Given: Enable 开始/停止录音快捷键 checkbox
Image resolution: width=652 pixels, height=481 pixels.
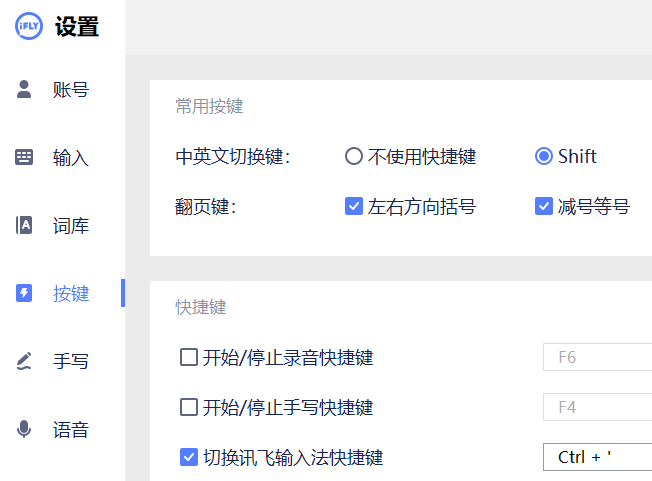Looking at the screenshot, I should pos(188,357).
